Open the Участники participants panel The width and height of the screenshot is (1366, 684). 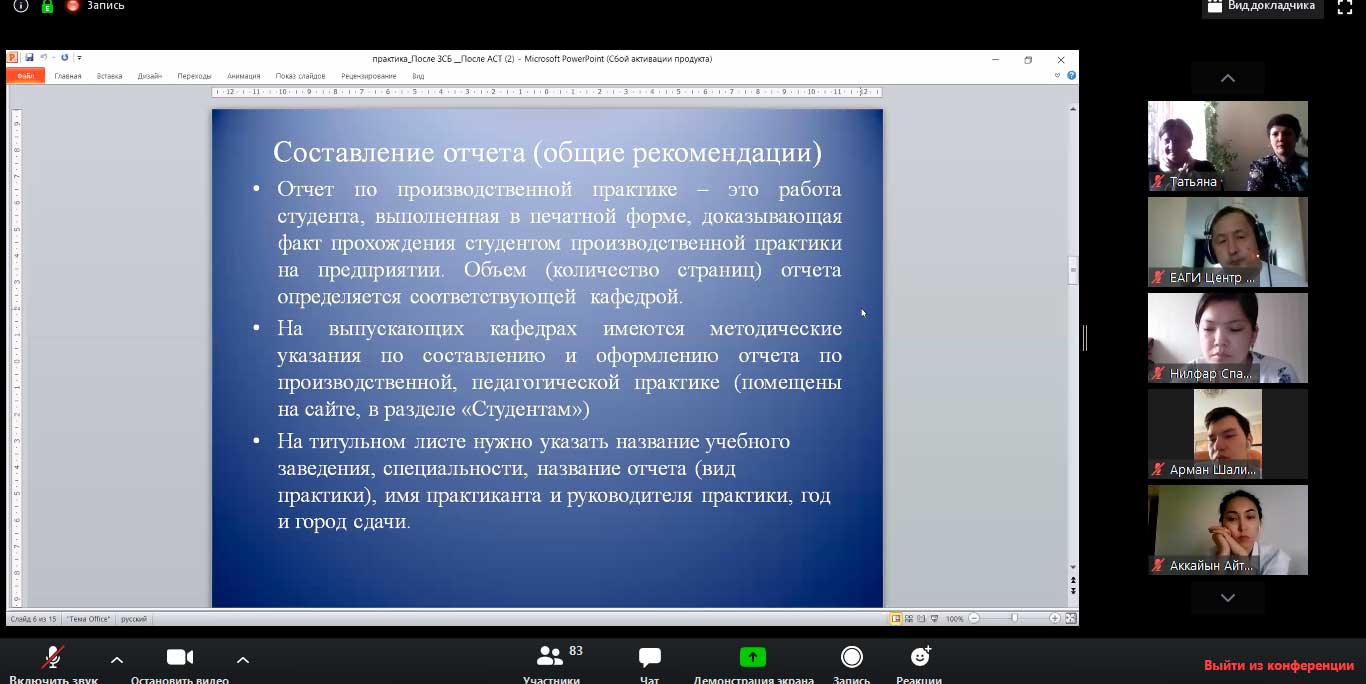(551, 659)
